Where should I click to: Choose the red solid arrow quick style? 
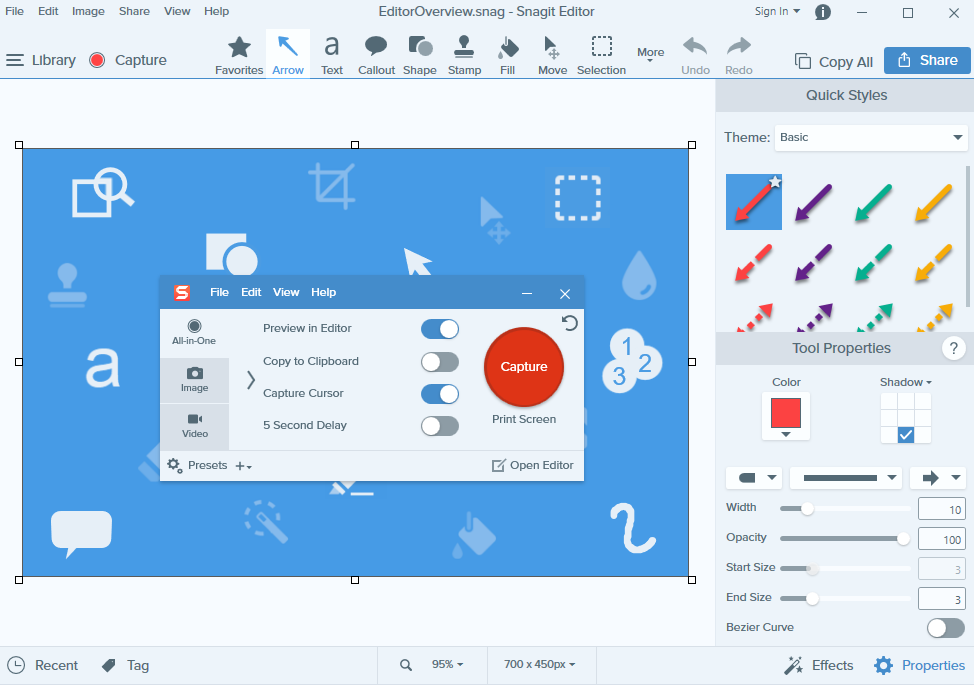click(x=753, y=202)
